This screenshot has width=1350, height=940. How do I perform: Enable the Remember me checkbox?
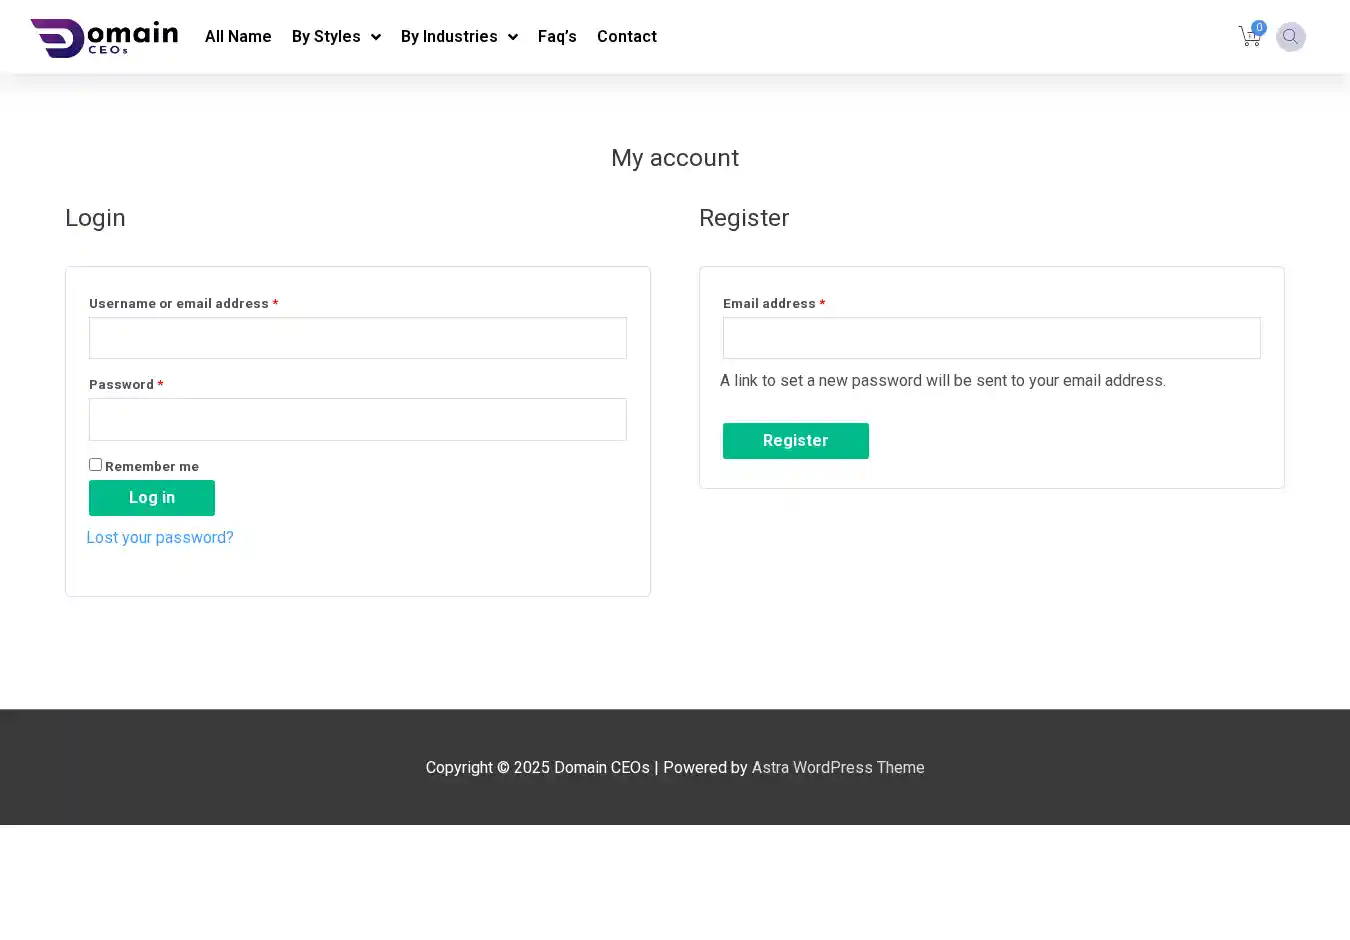[x=95, y=465]
